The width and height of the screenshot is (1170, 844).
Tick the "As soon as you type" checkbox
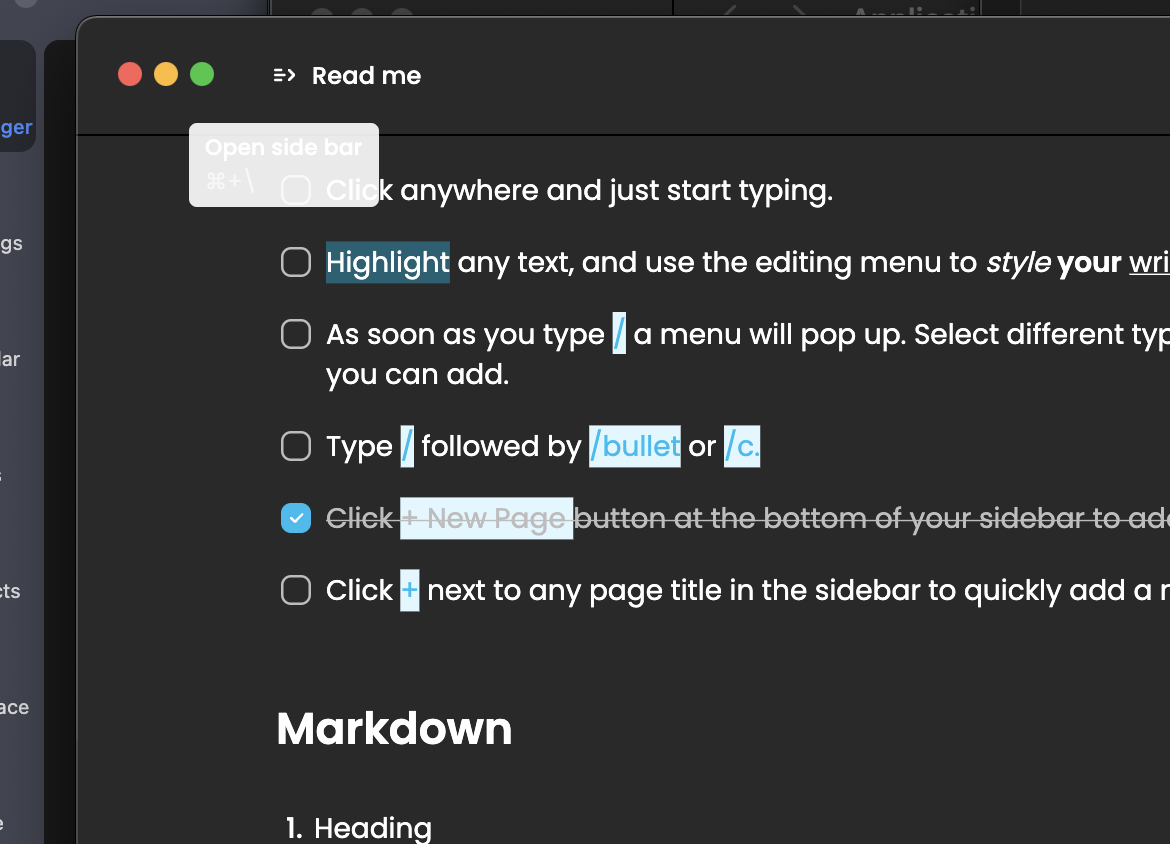click(x=296, y=334)
